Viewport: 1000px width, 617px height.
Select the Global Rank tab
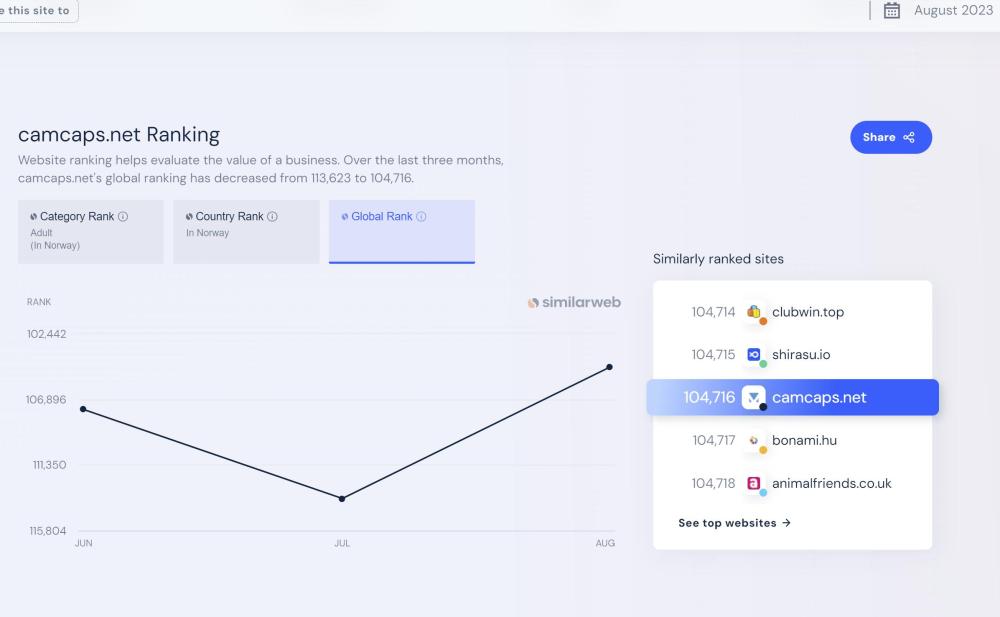pos(402,232)
